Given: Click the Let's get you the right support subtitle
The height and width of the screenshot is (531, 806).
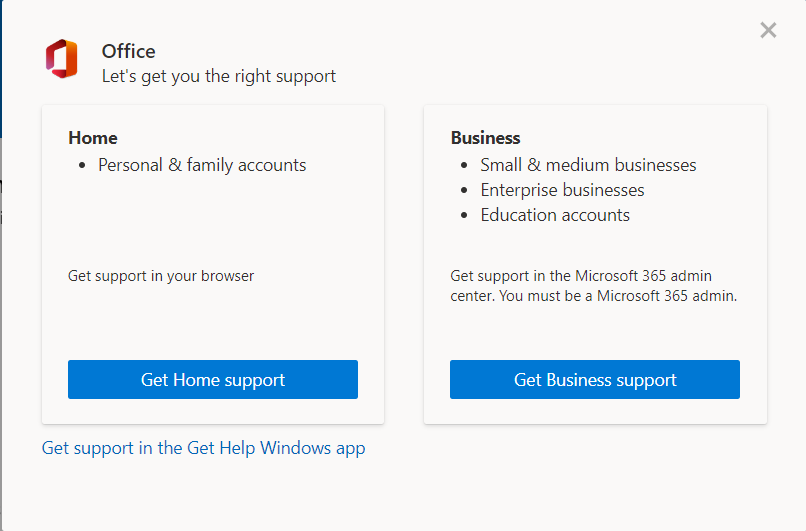Looking at the screenshot, I should point(219,76).
